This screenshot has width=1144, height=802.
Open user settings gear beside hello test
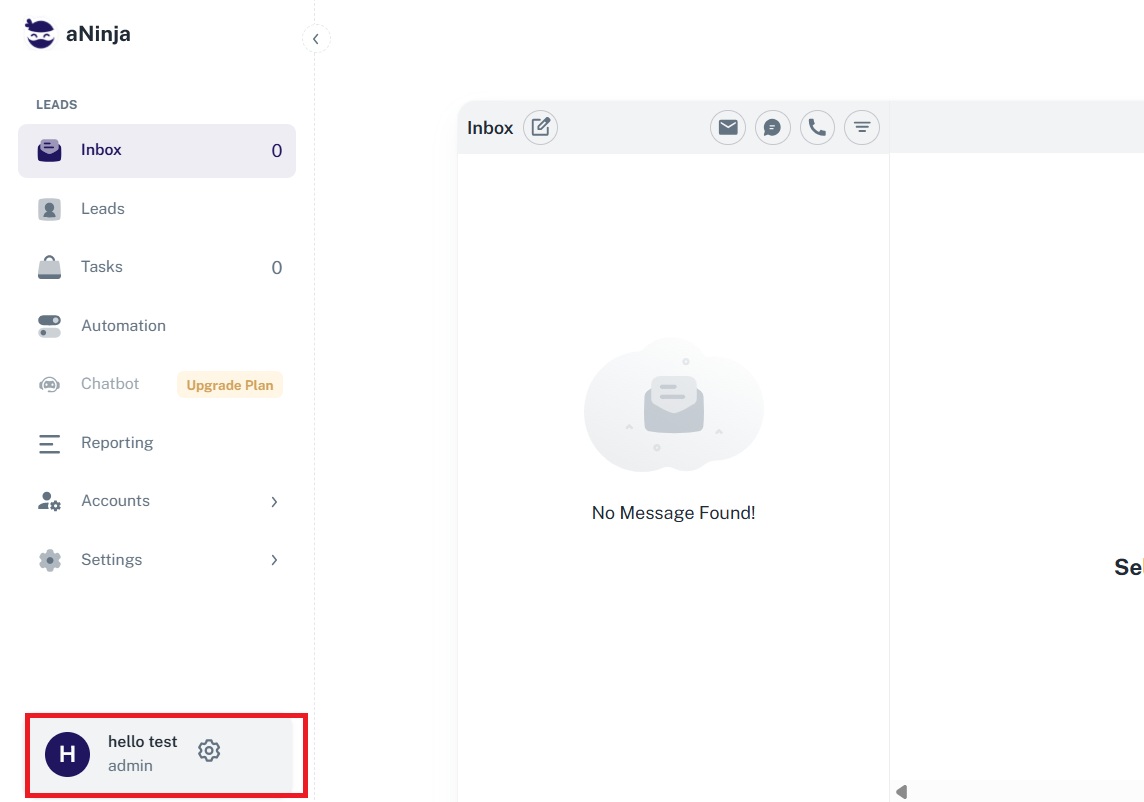pyautogui.click(x=209, y=751)
